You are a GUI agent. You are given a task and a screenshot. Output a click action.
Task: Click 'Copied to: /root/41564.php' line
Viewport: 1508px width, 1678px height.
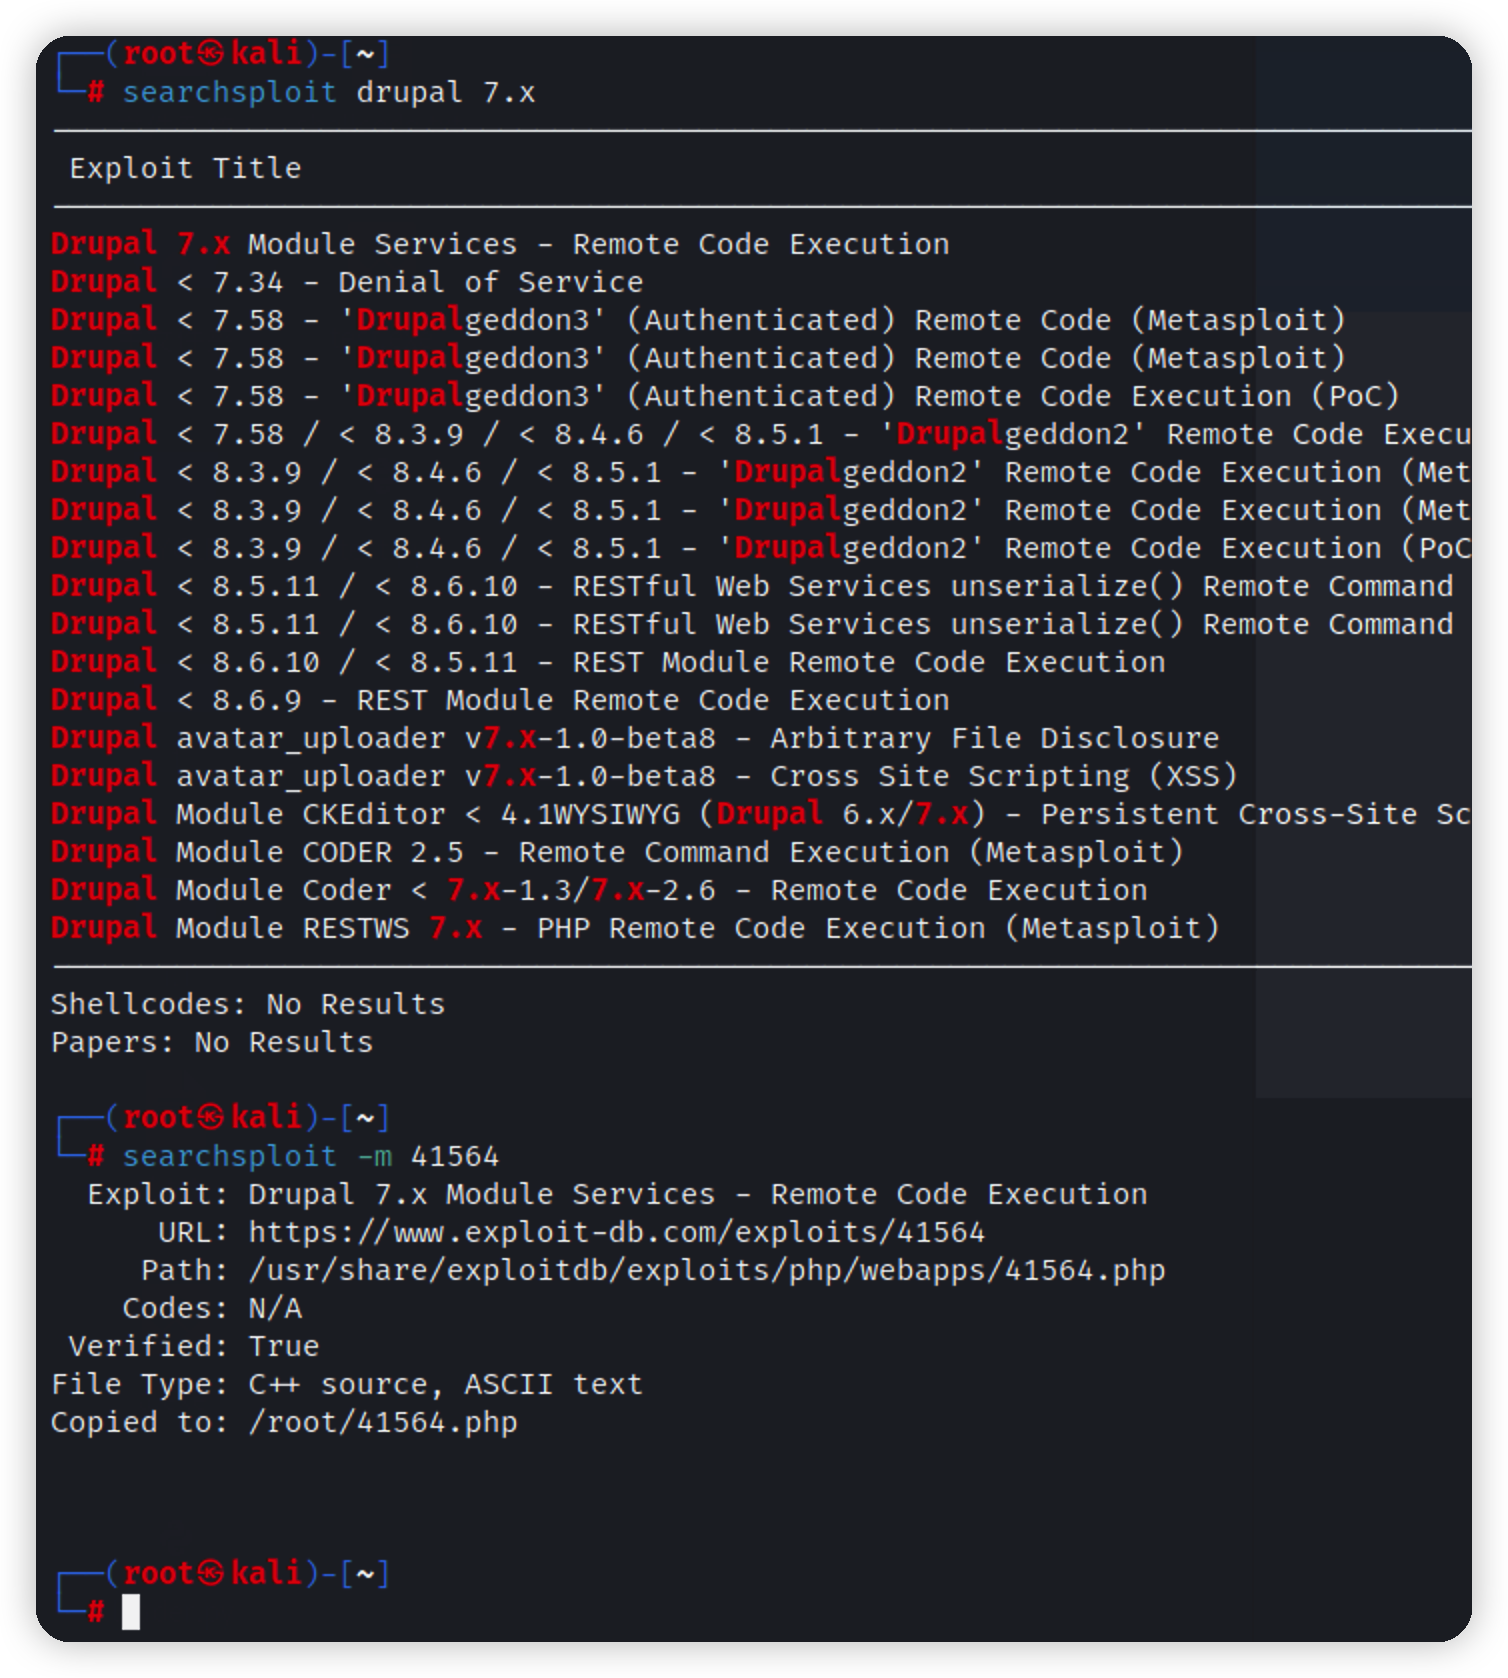(284, 1422)
